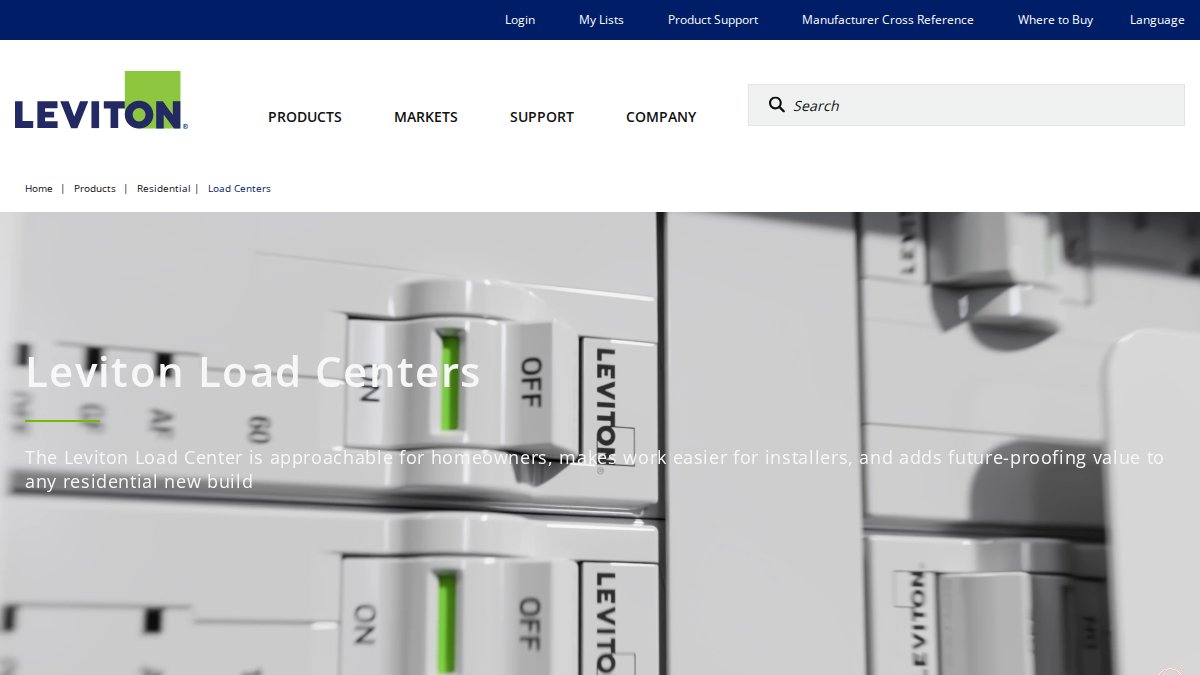
Task: Open the COMPANY menu
Action: point(661,117)
